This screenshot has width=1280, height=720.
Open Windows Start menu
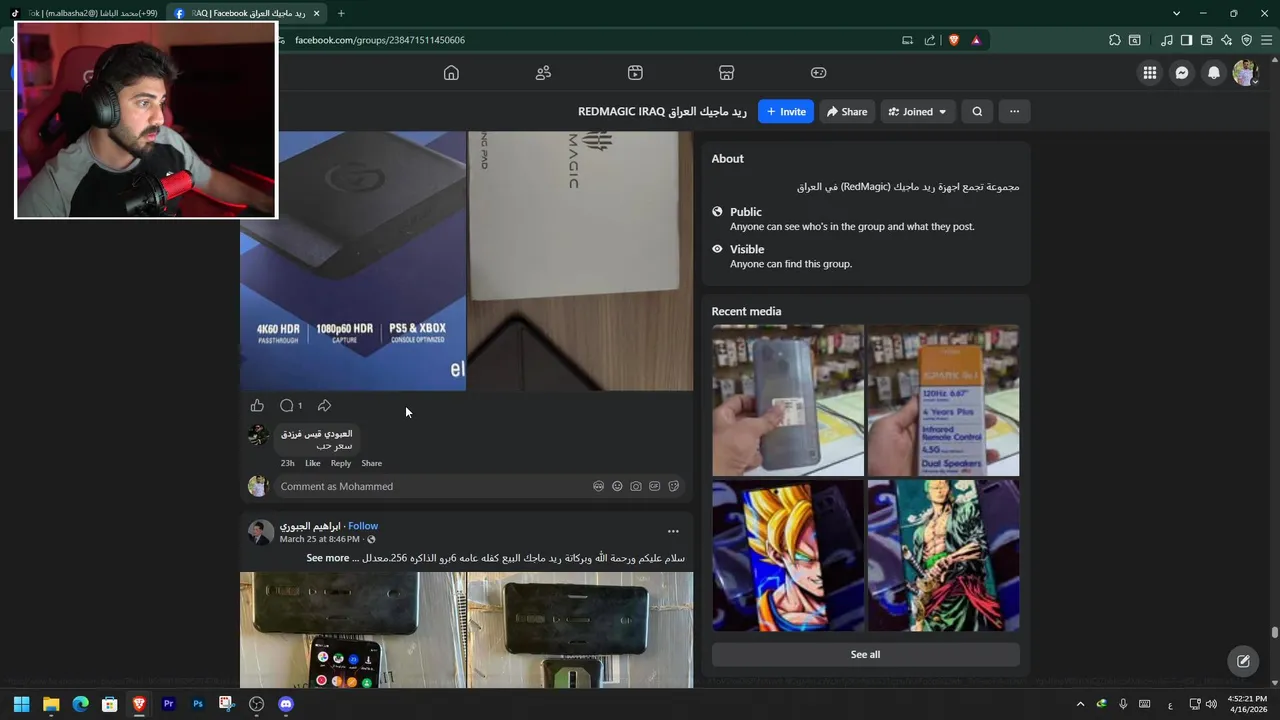21,704
